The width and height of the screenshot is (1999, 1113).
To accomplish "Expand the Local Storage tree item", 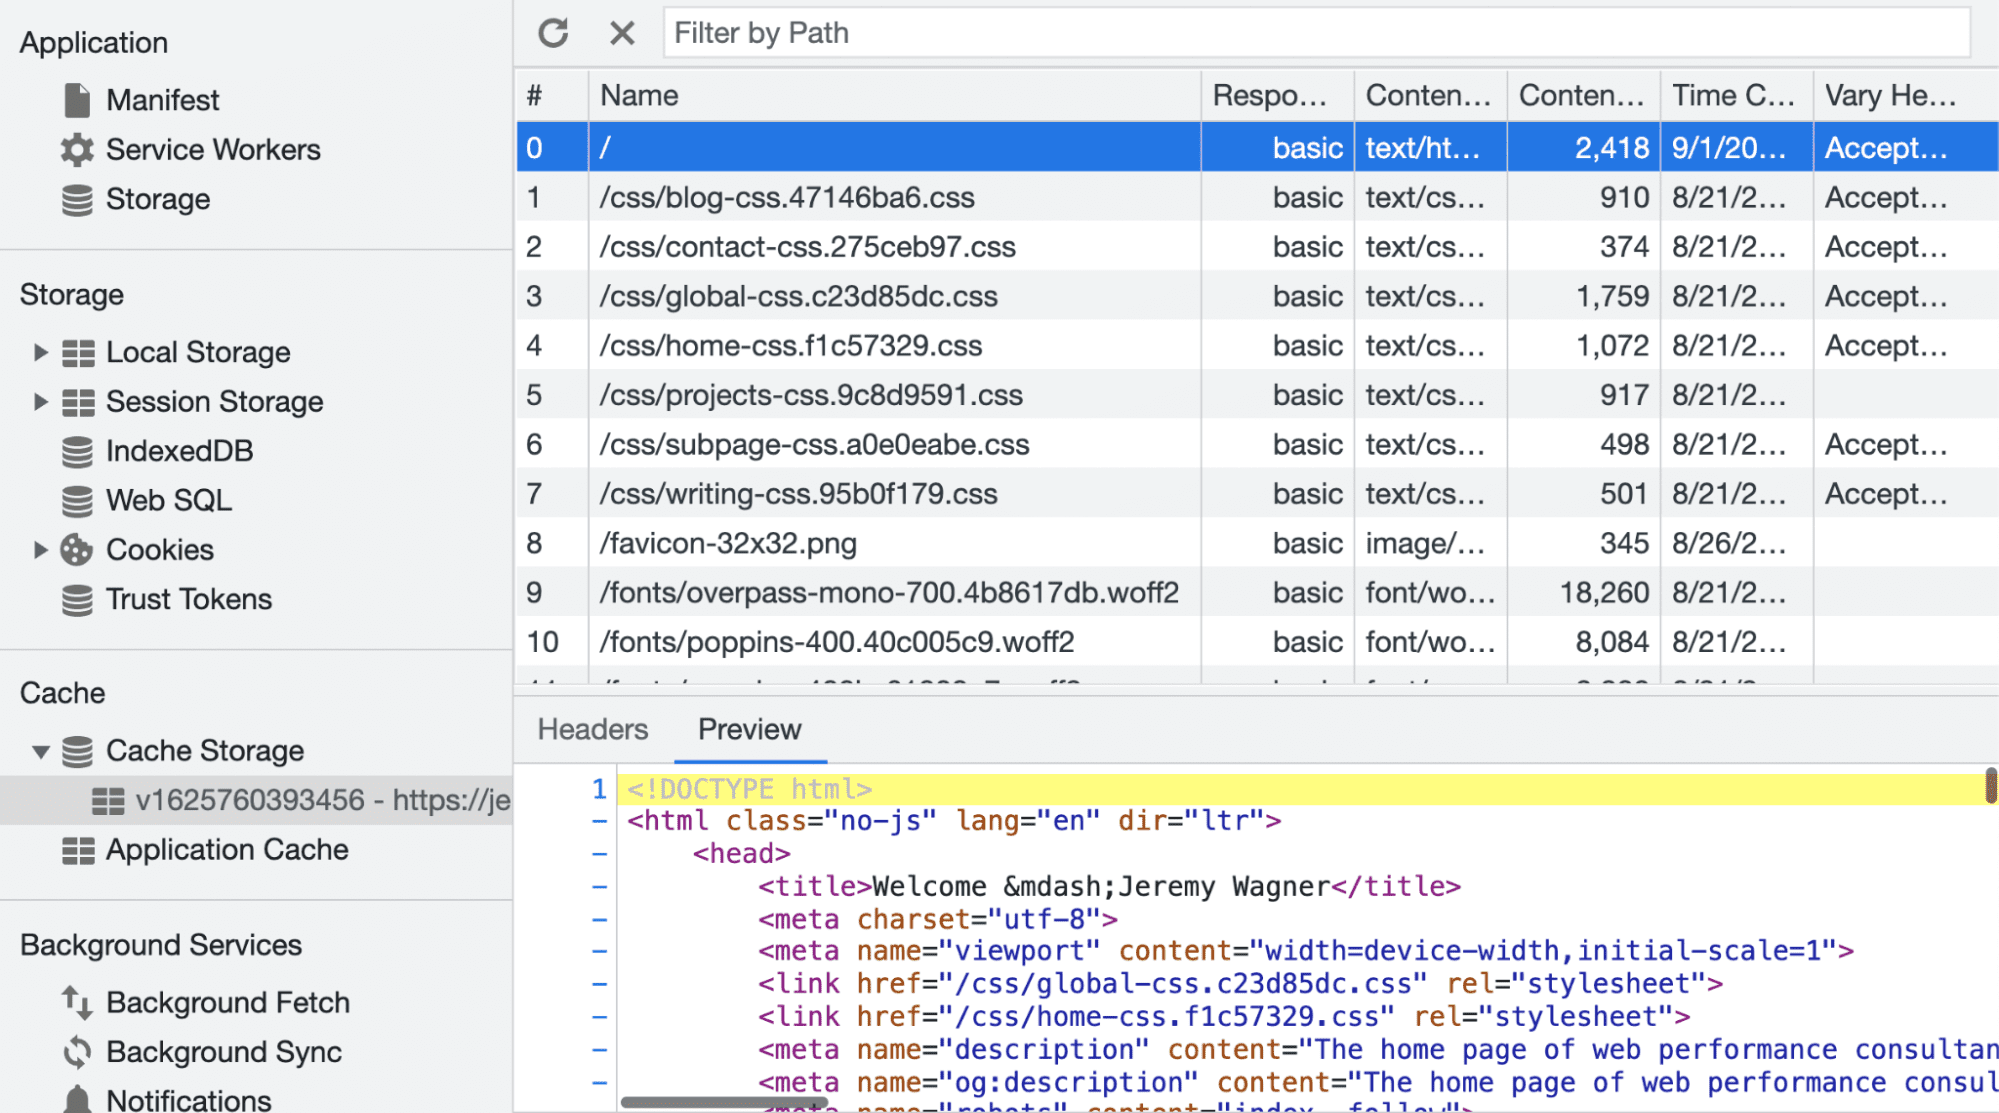I will coord(40,351).
